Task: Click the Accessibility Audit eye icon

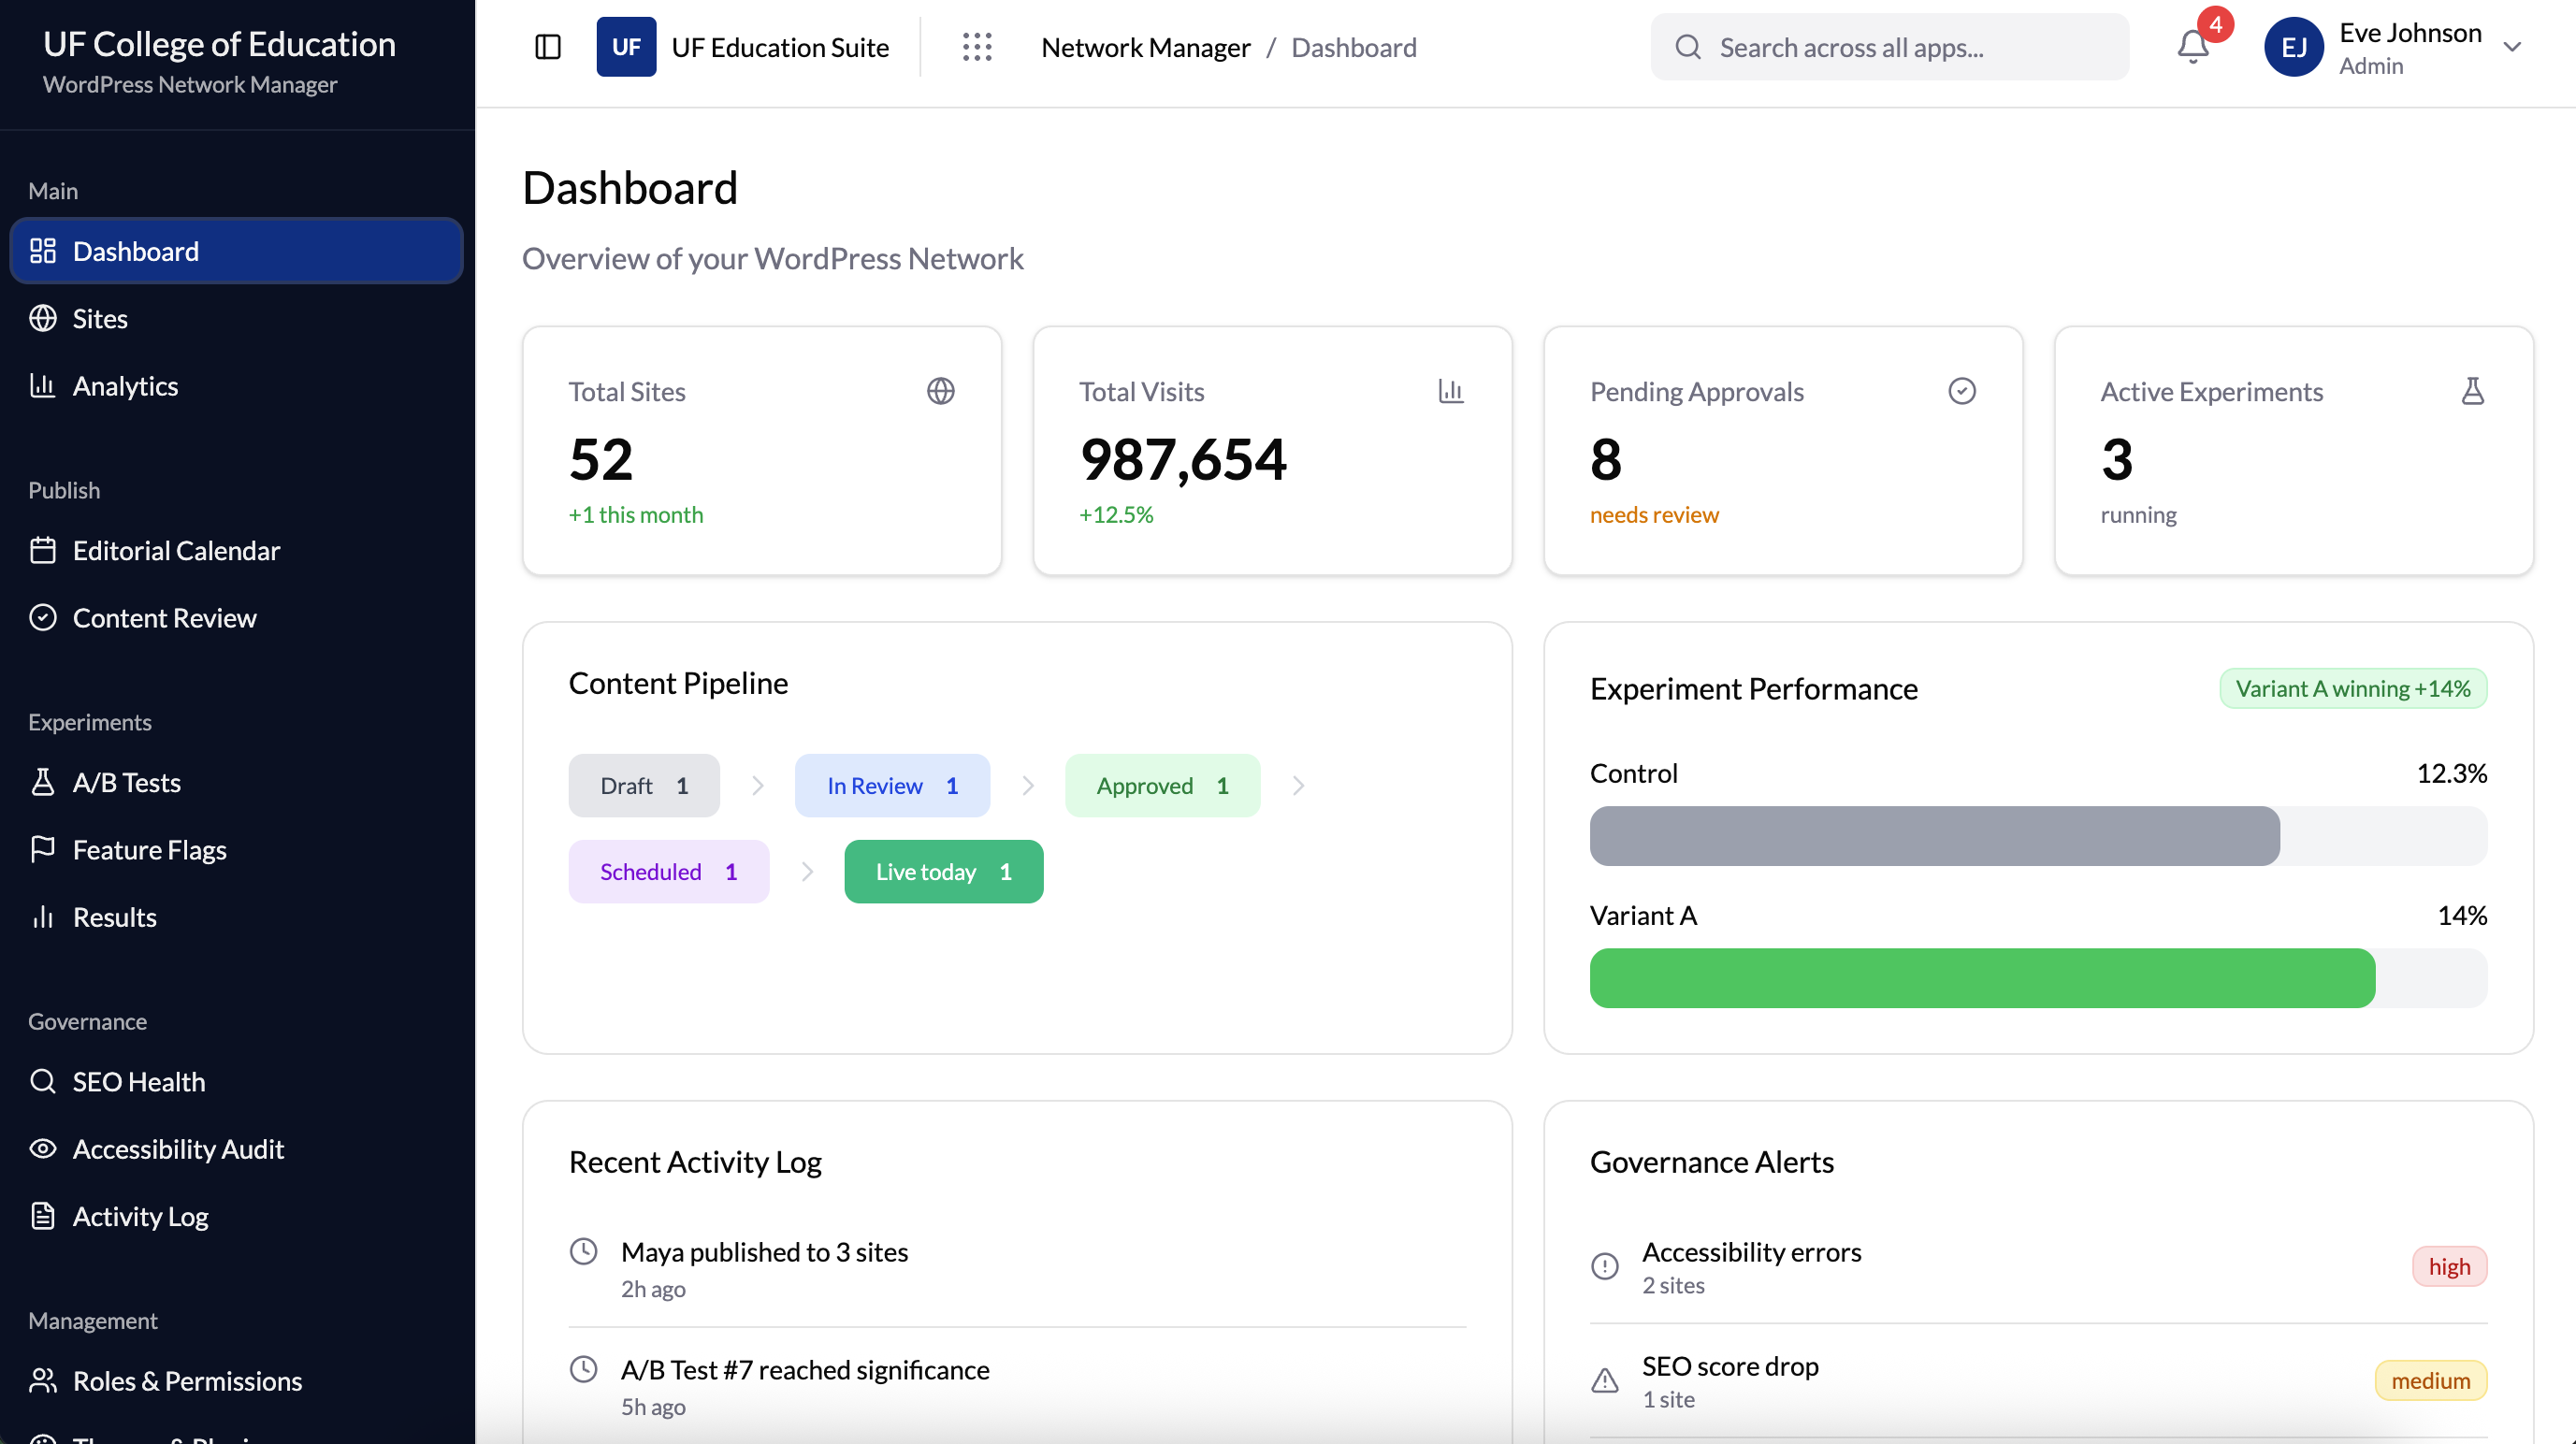Action: (43, 1148)
